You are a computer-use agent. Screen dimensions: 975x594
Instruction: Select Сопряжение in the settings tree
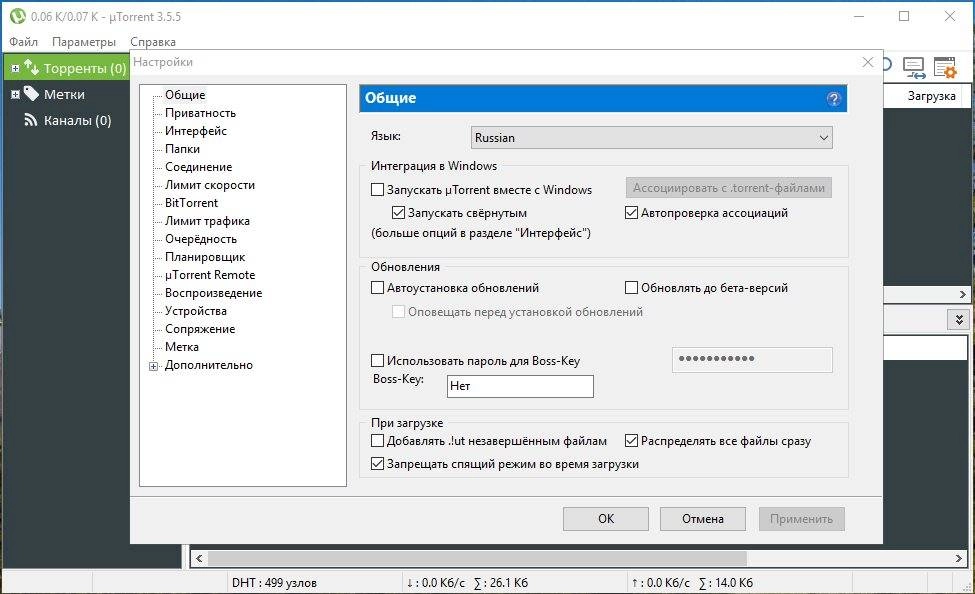click(x=200, y=329)
